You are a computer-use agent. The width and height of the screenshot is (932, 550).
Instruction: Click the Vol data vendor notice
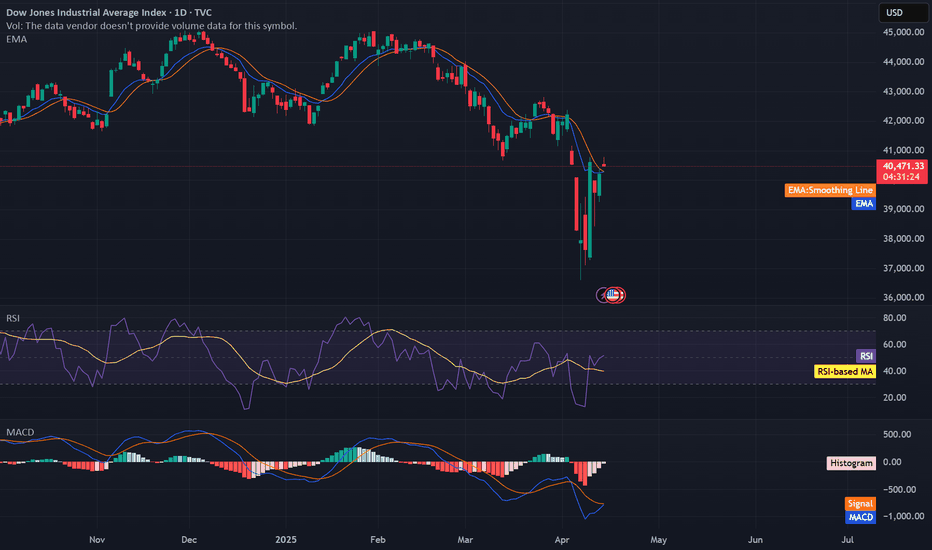coord(152,26)
